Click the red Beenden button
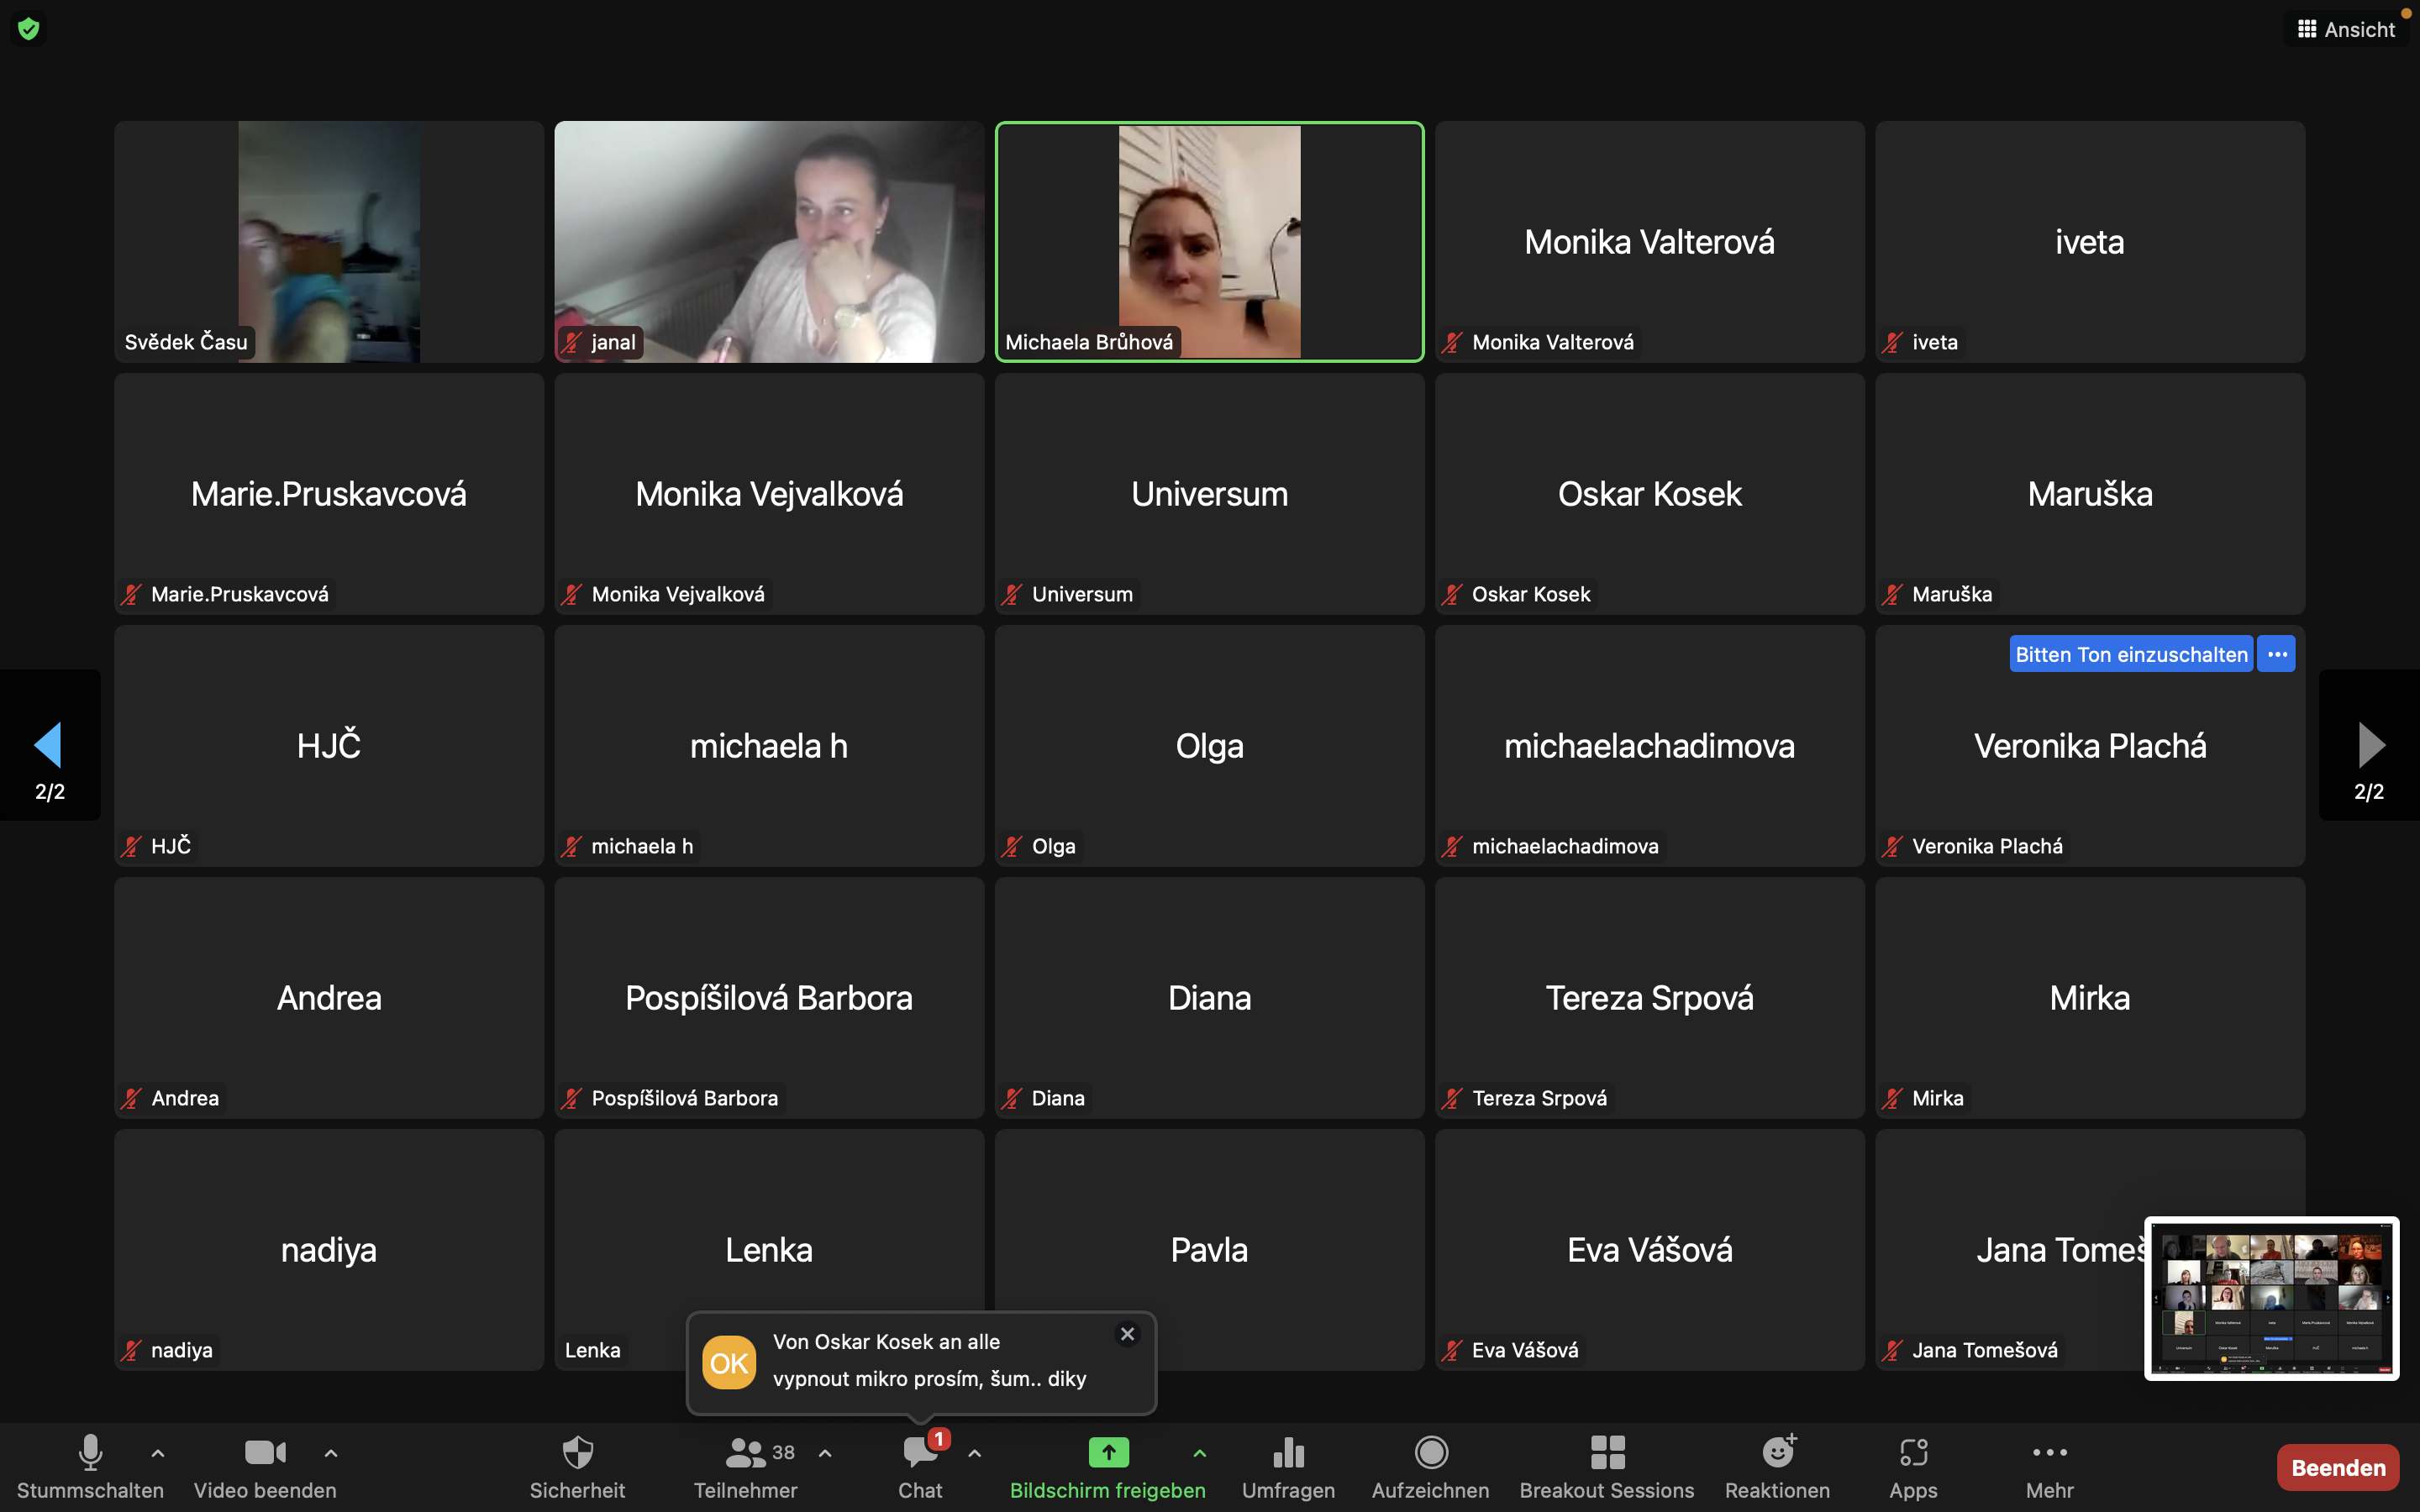Viewport: 2420px width, 1512px height. [2337, 1467]
